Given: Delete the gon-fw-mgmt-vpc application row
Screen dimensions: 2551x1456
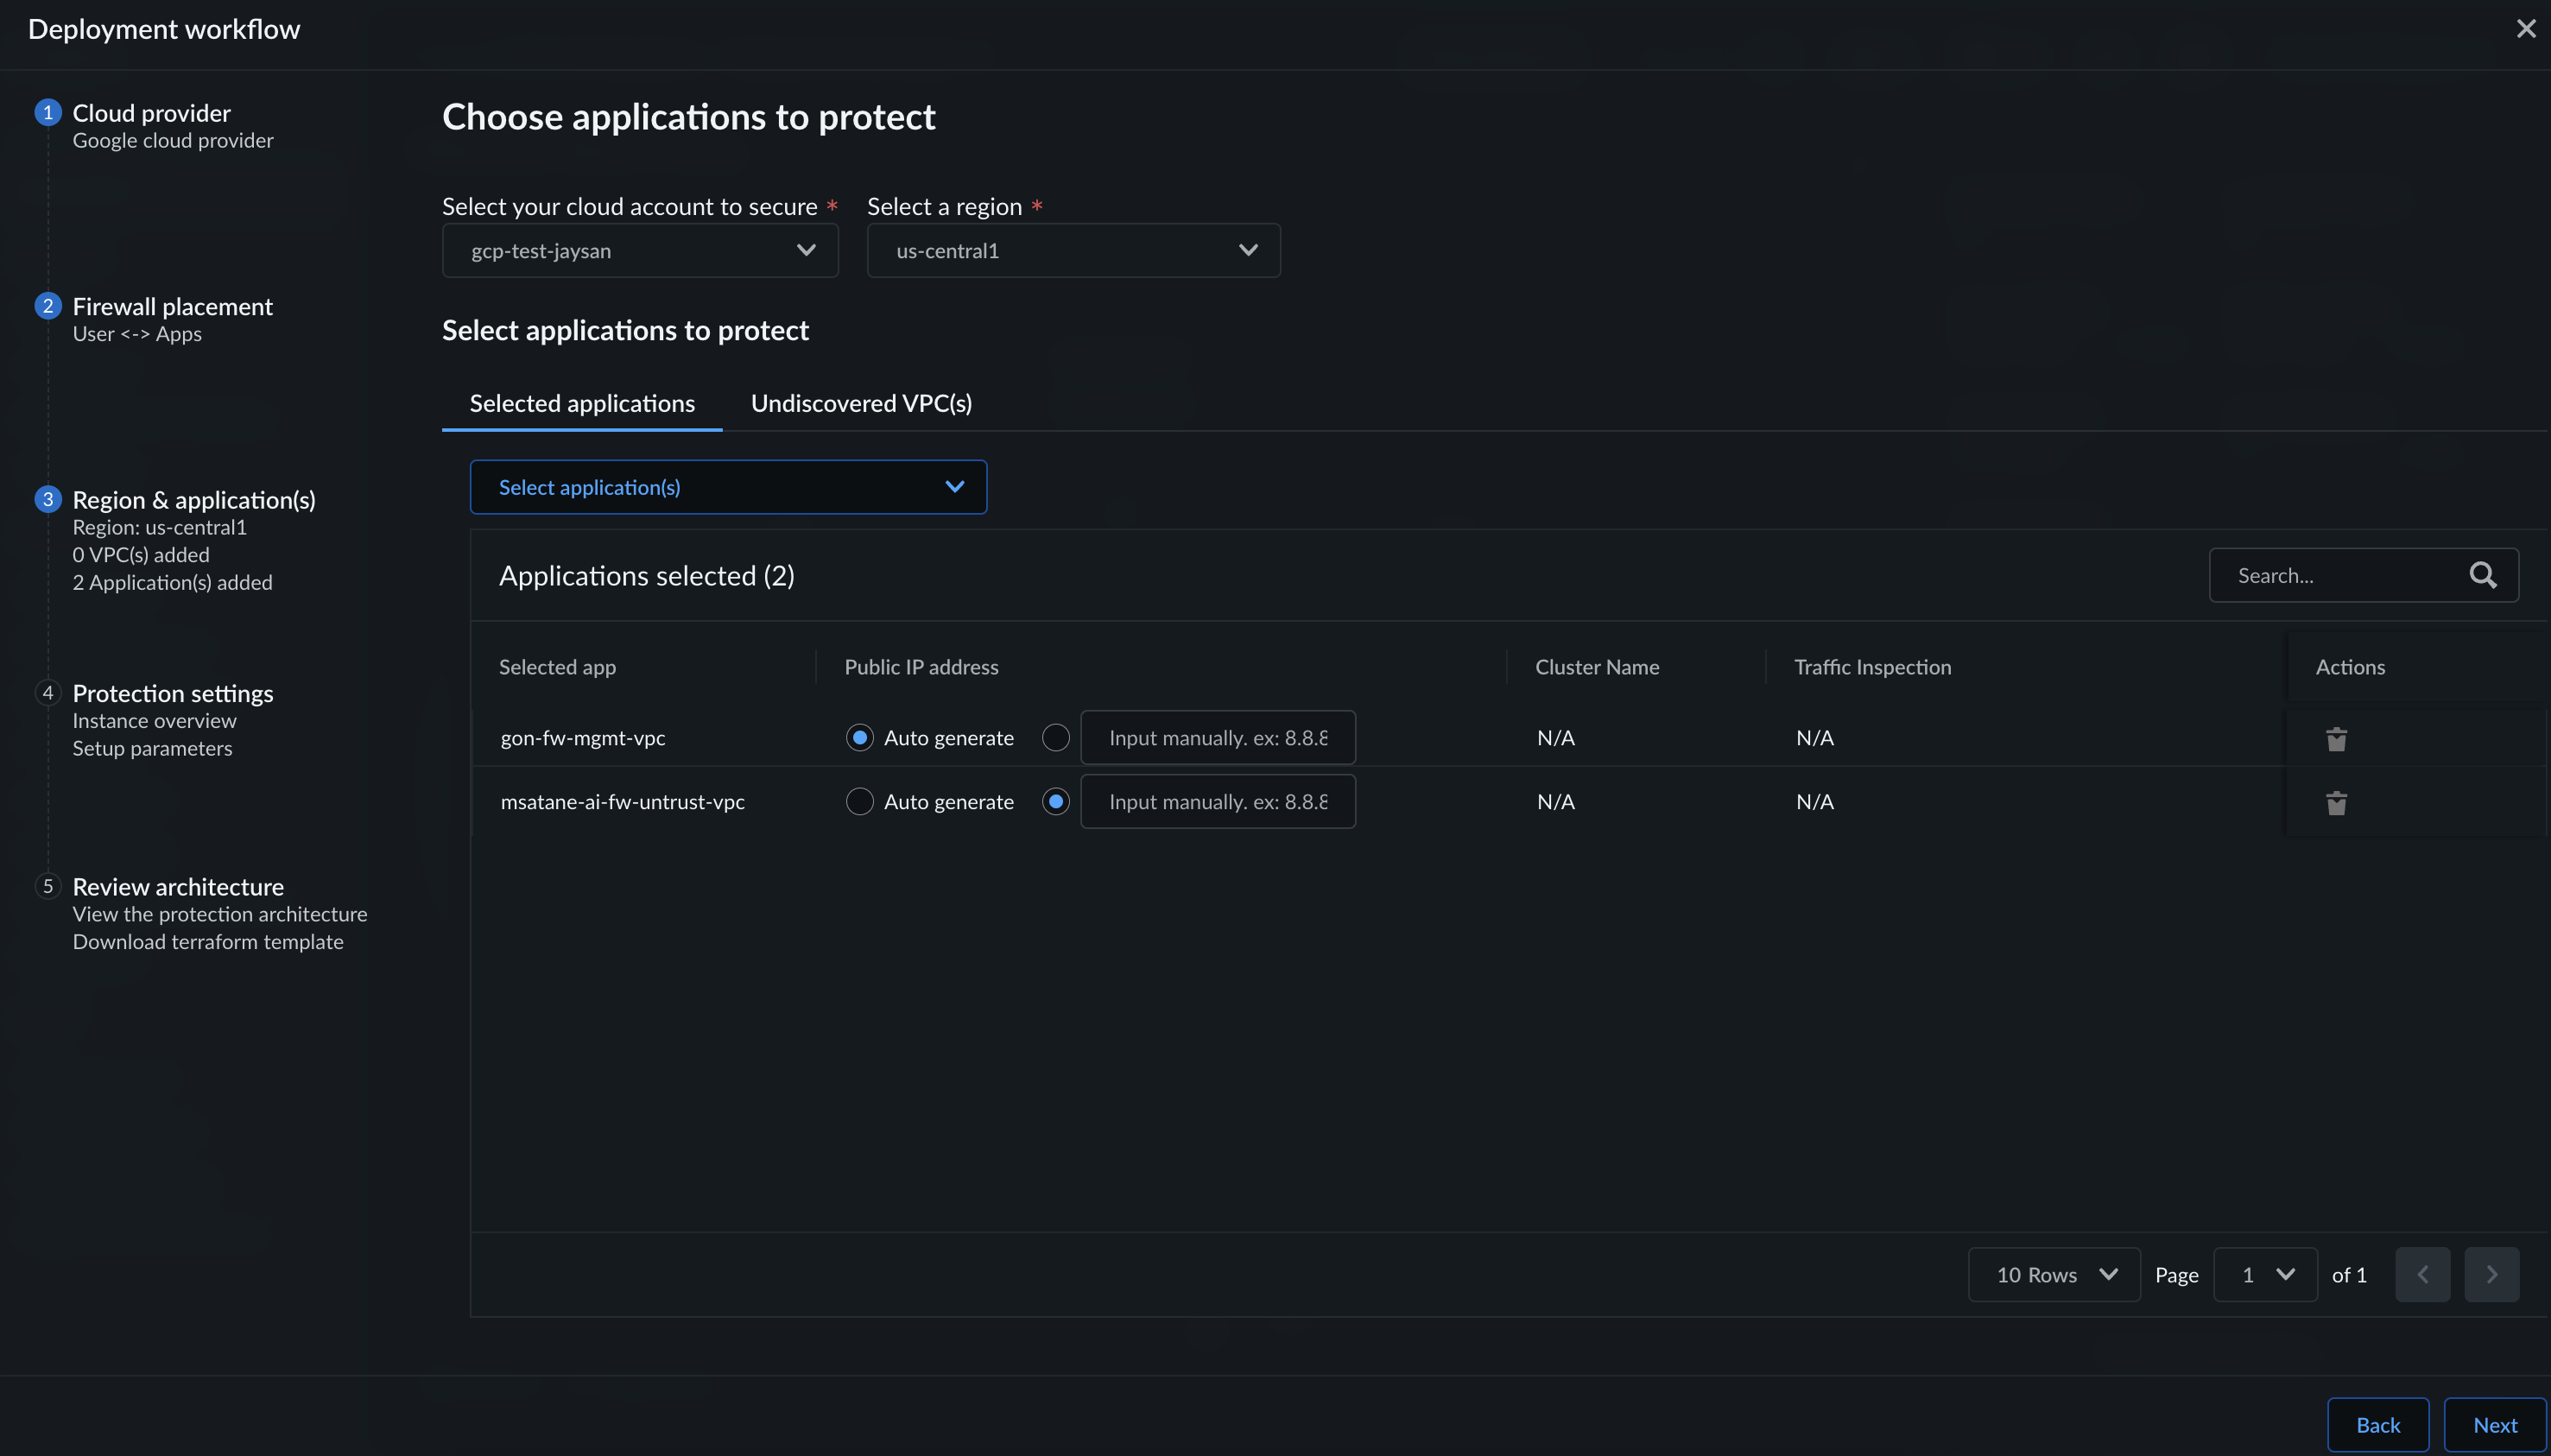Looking at the screenshot, I should 2336,739.
